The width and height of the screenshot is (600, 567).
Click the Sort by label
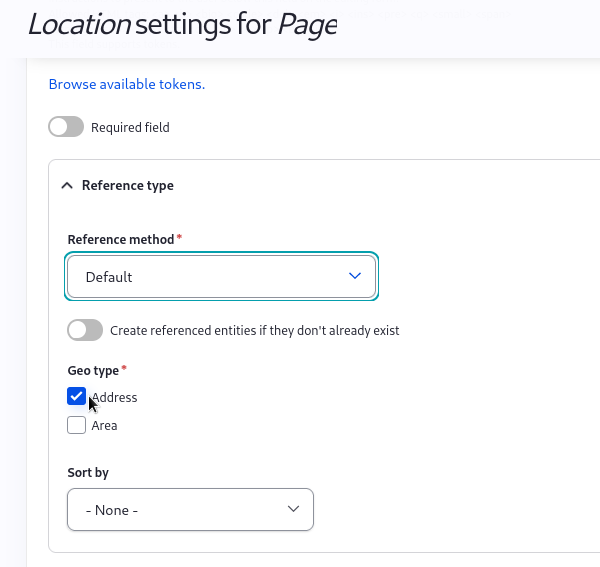coord(88,472)
